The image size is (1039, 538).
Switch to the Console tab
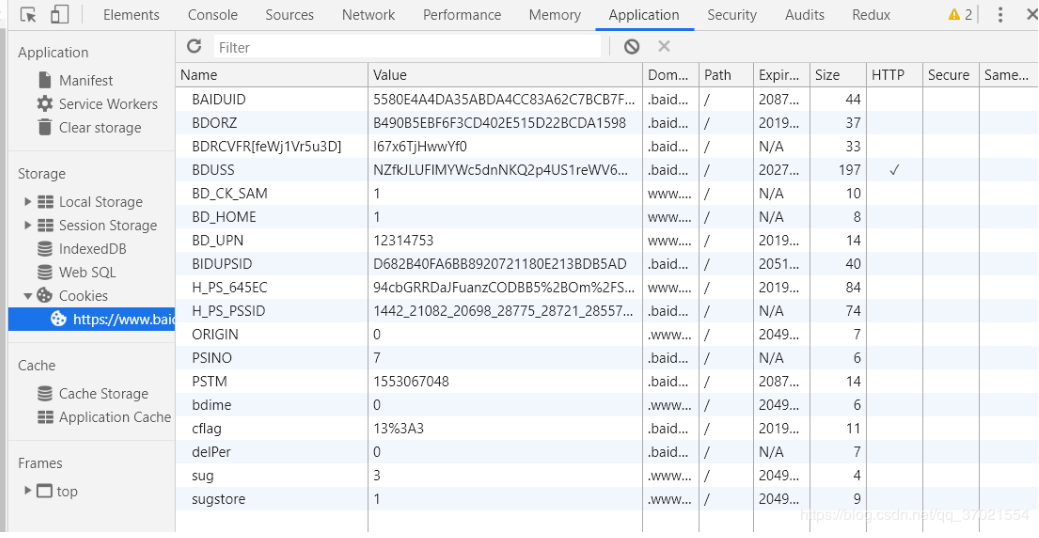point(213,15)
